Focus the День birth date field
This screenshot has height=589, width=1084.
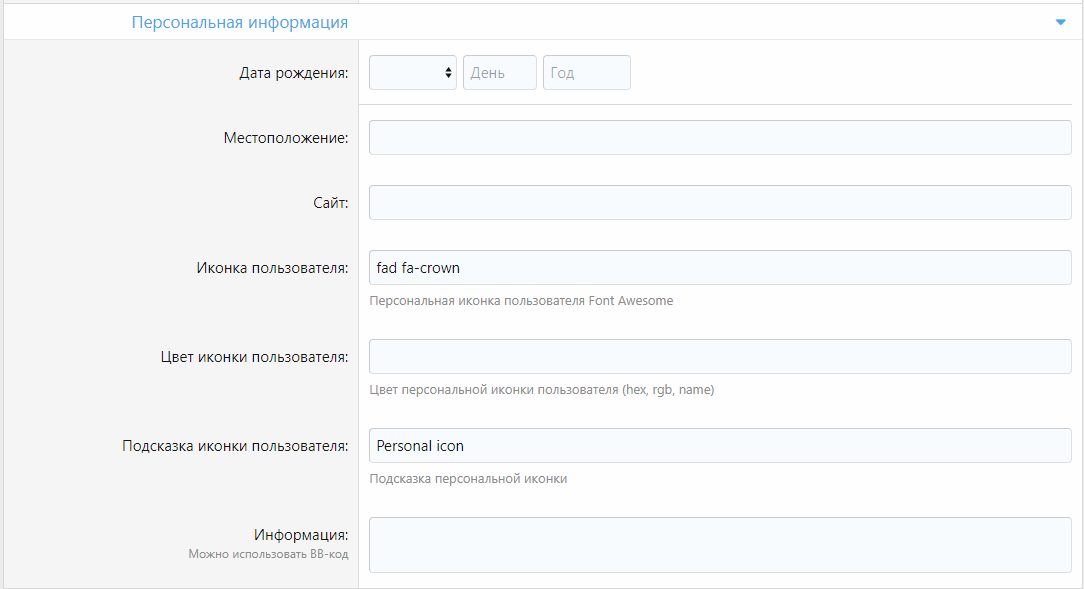click(499, 73)
